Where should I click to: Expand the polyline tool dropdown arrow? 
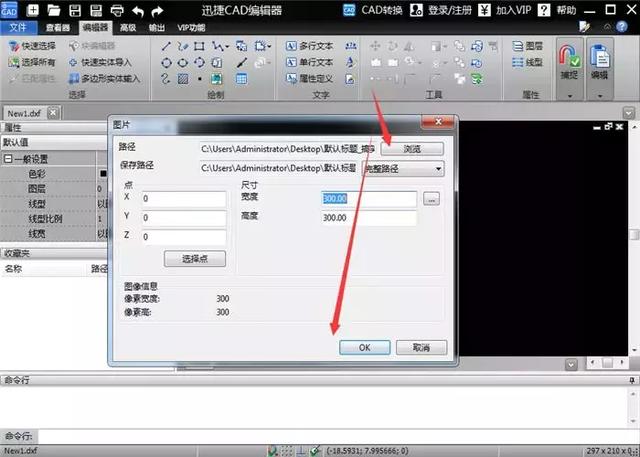(227, 47)
